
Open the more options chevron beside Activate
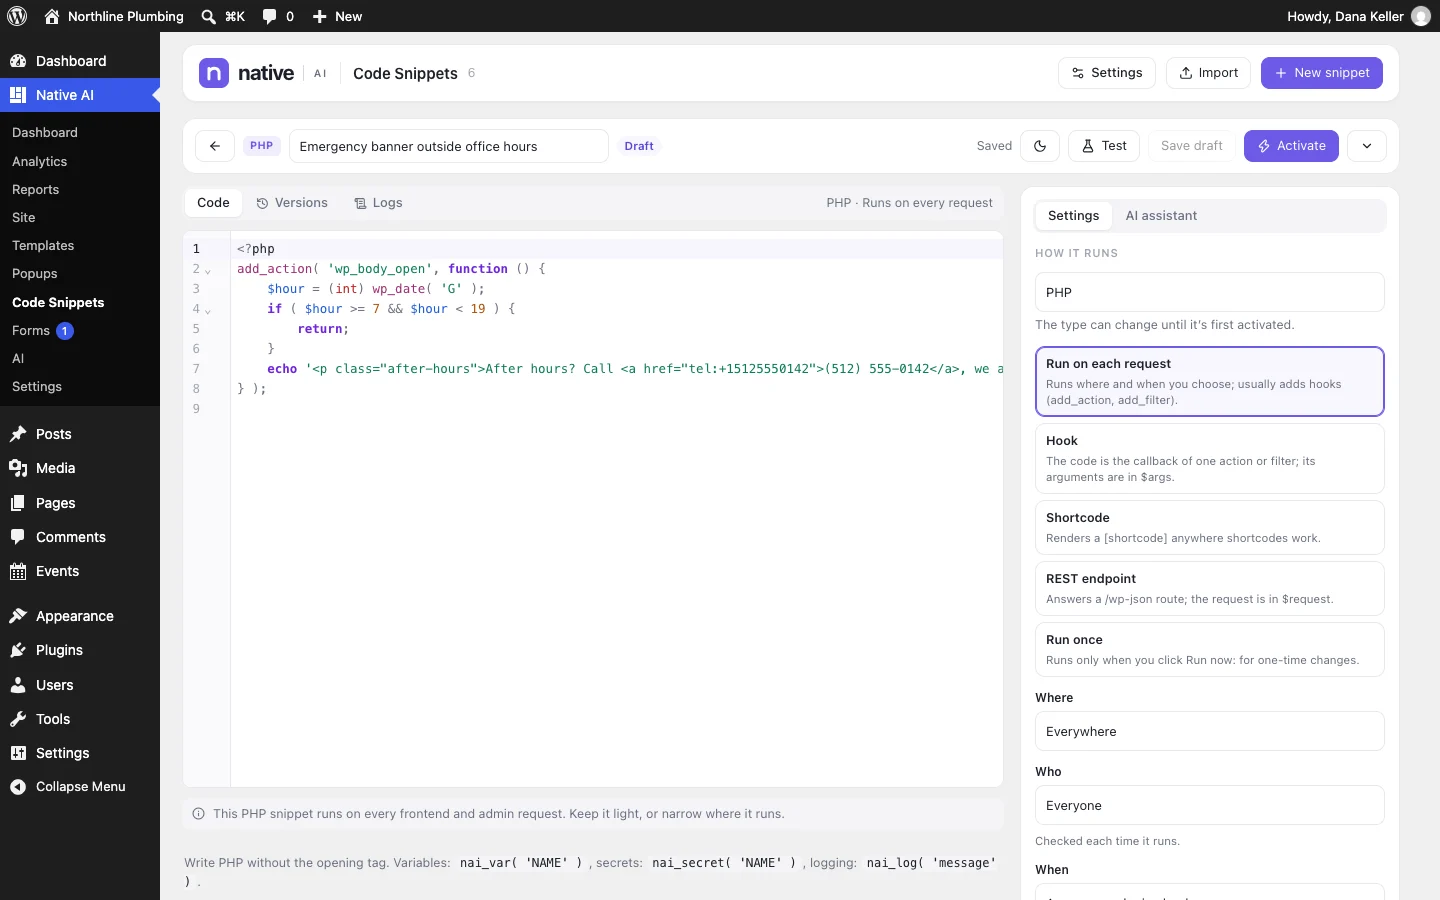(x=1367, y=146)
